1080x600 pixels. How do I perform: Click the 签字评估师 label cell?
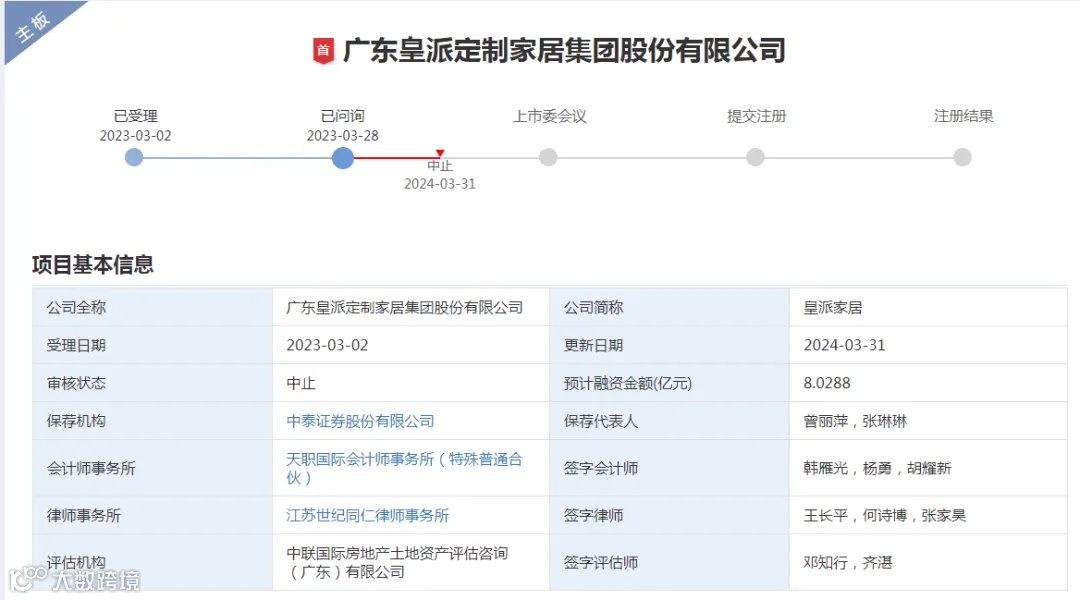669,562
